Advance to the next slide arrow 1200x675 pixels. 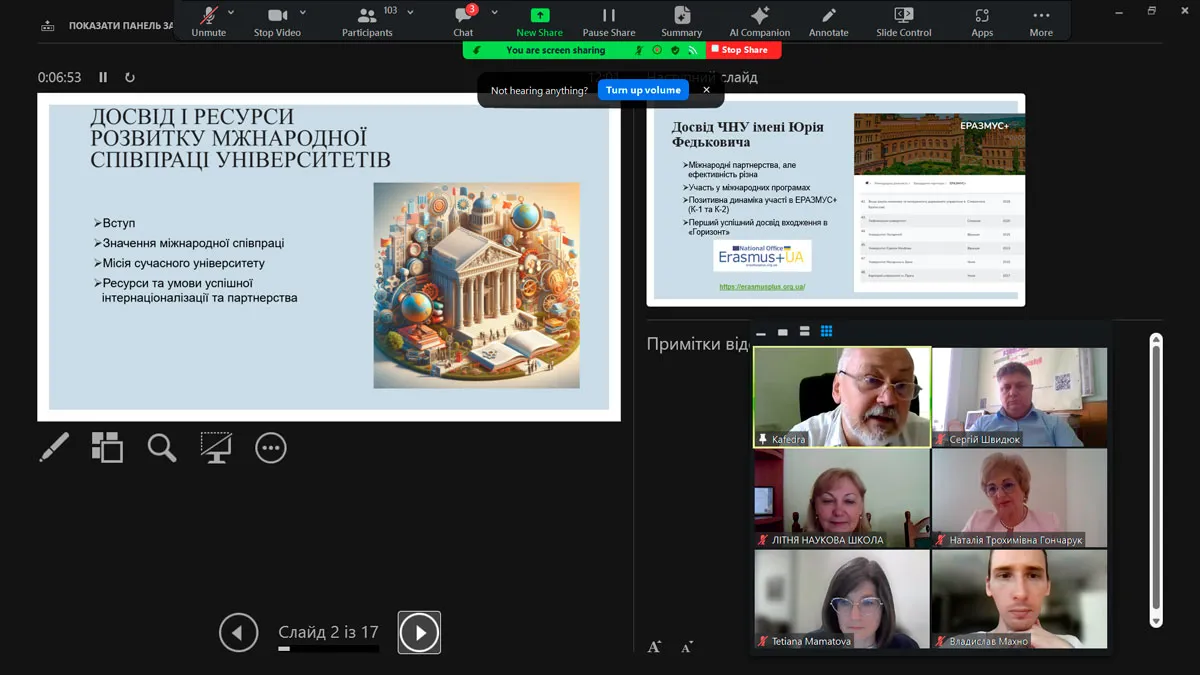point(419,632)
